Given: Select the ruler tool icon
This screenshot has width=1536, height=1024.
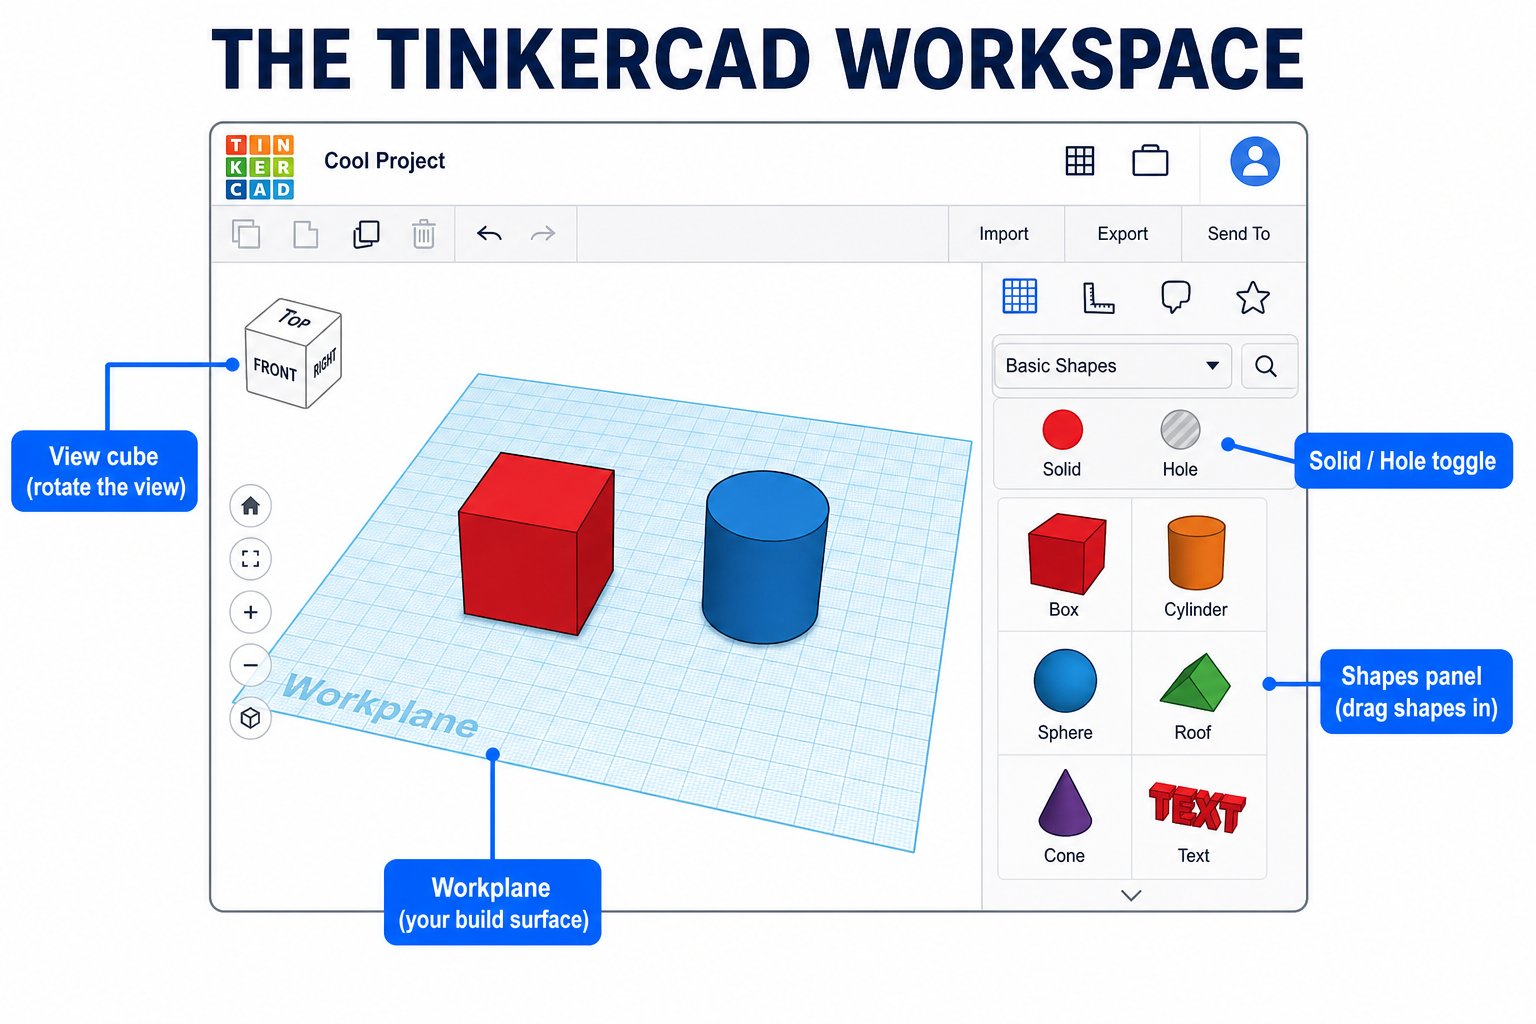Looking at the screenshot, I should pos(1098,298).
